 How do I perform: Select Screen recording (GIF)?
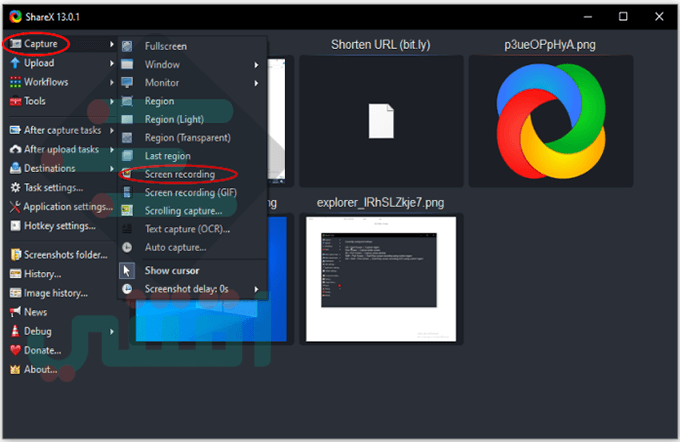[193, 192]
